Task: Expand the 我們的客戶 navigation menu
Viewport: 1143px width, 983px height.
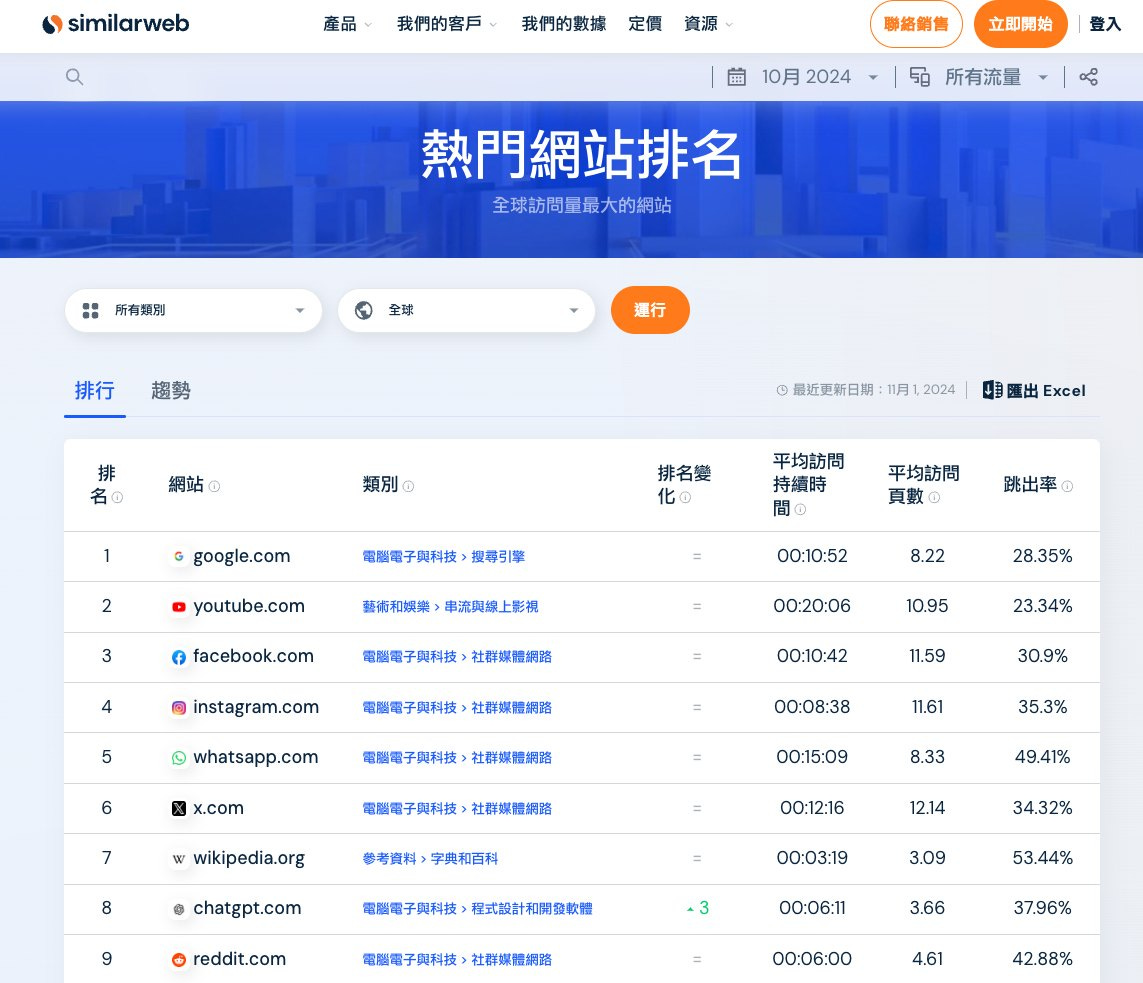Action: point(447,24)
